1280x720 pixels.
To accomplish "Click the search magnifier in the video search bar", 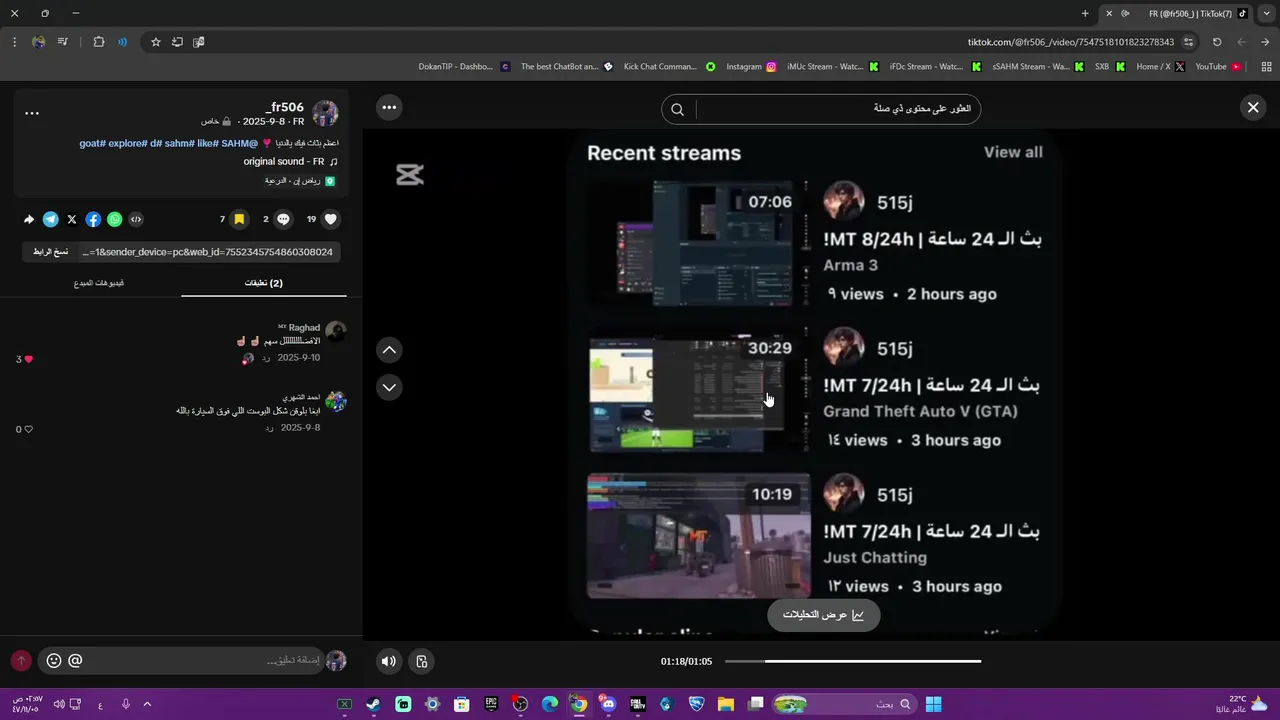I will [677, 109].
